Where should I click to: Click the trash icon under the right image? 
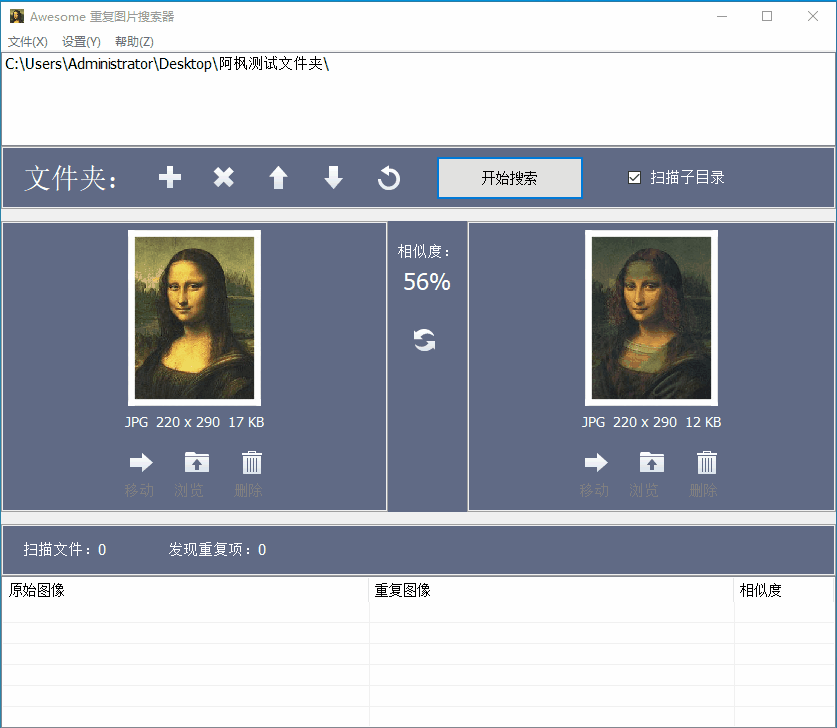tap(707, 462)
